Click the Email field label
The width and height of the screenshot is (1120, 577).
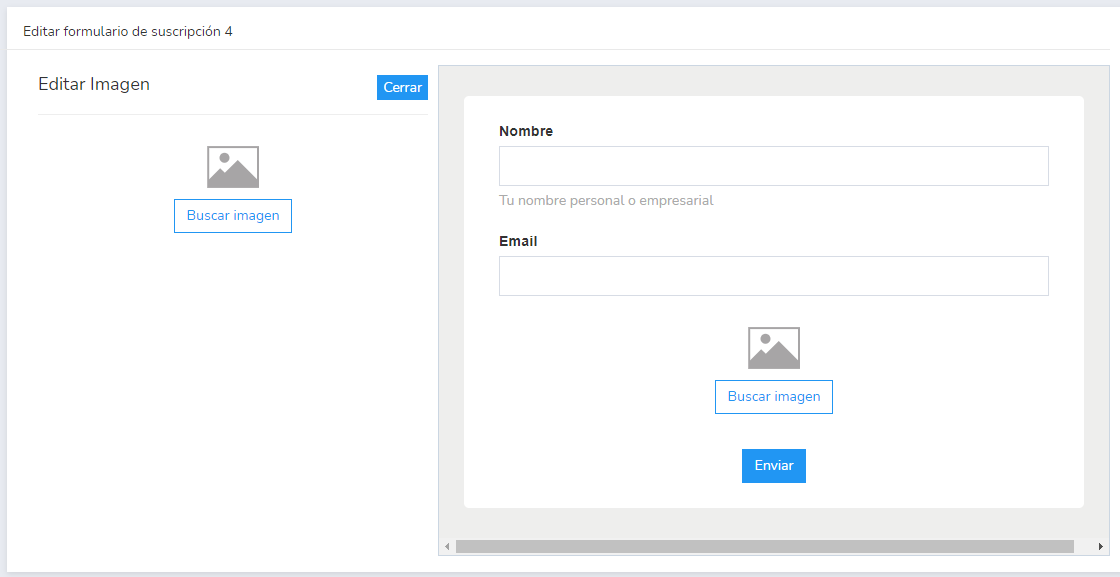coord(518,241)
